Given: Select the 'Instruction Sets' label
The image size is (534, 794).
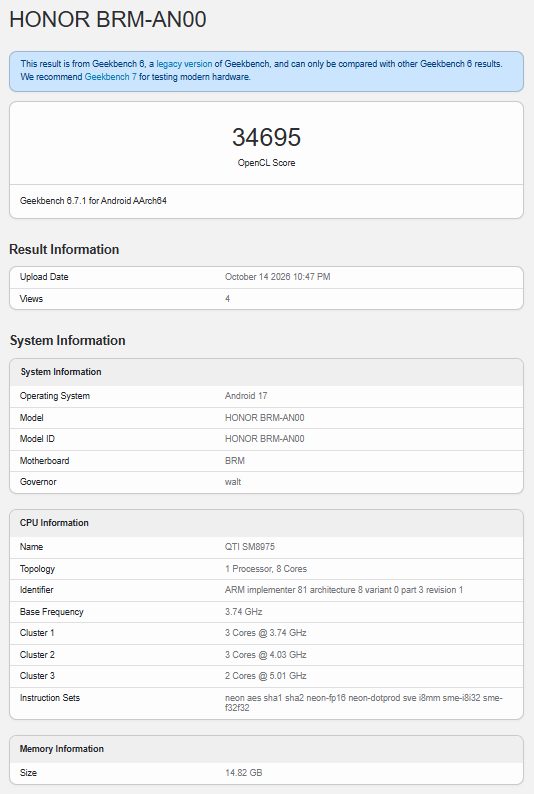Looking at the screenshot, I should pyautogui.click(x=50, y=698).
